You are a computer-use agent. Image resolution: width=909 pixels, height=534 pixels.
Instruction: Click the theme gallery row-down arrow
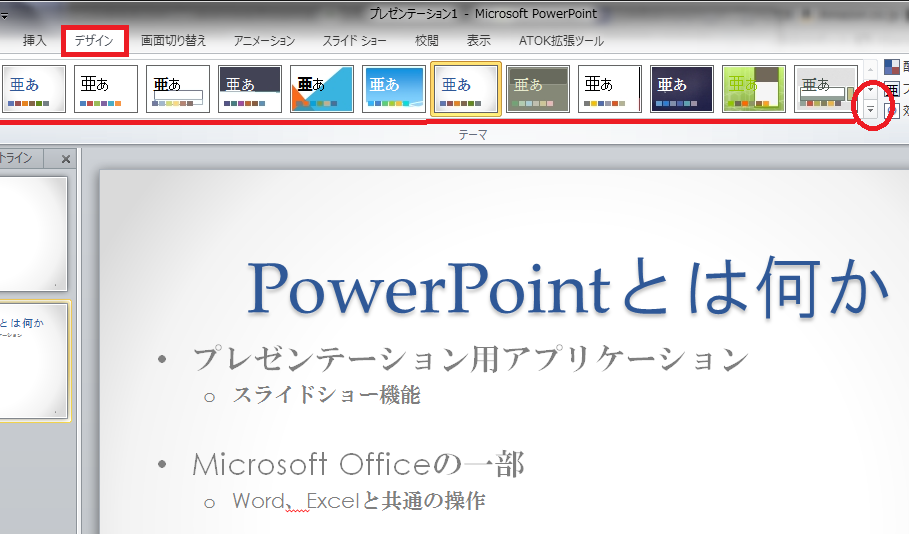(870, 90)
